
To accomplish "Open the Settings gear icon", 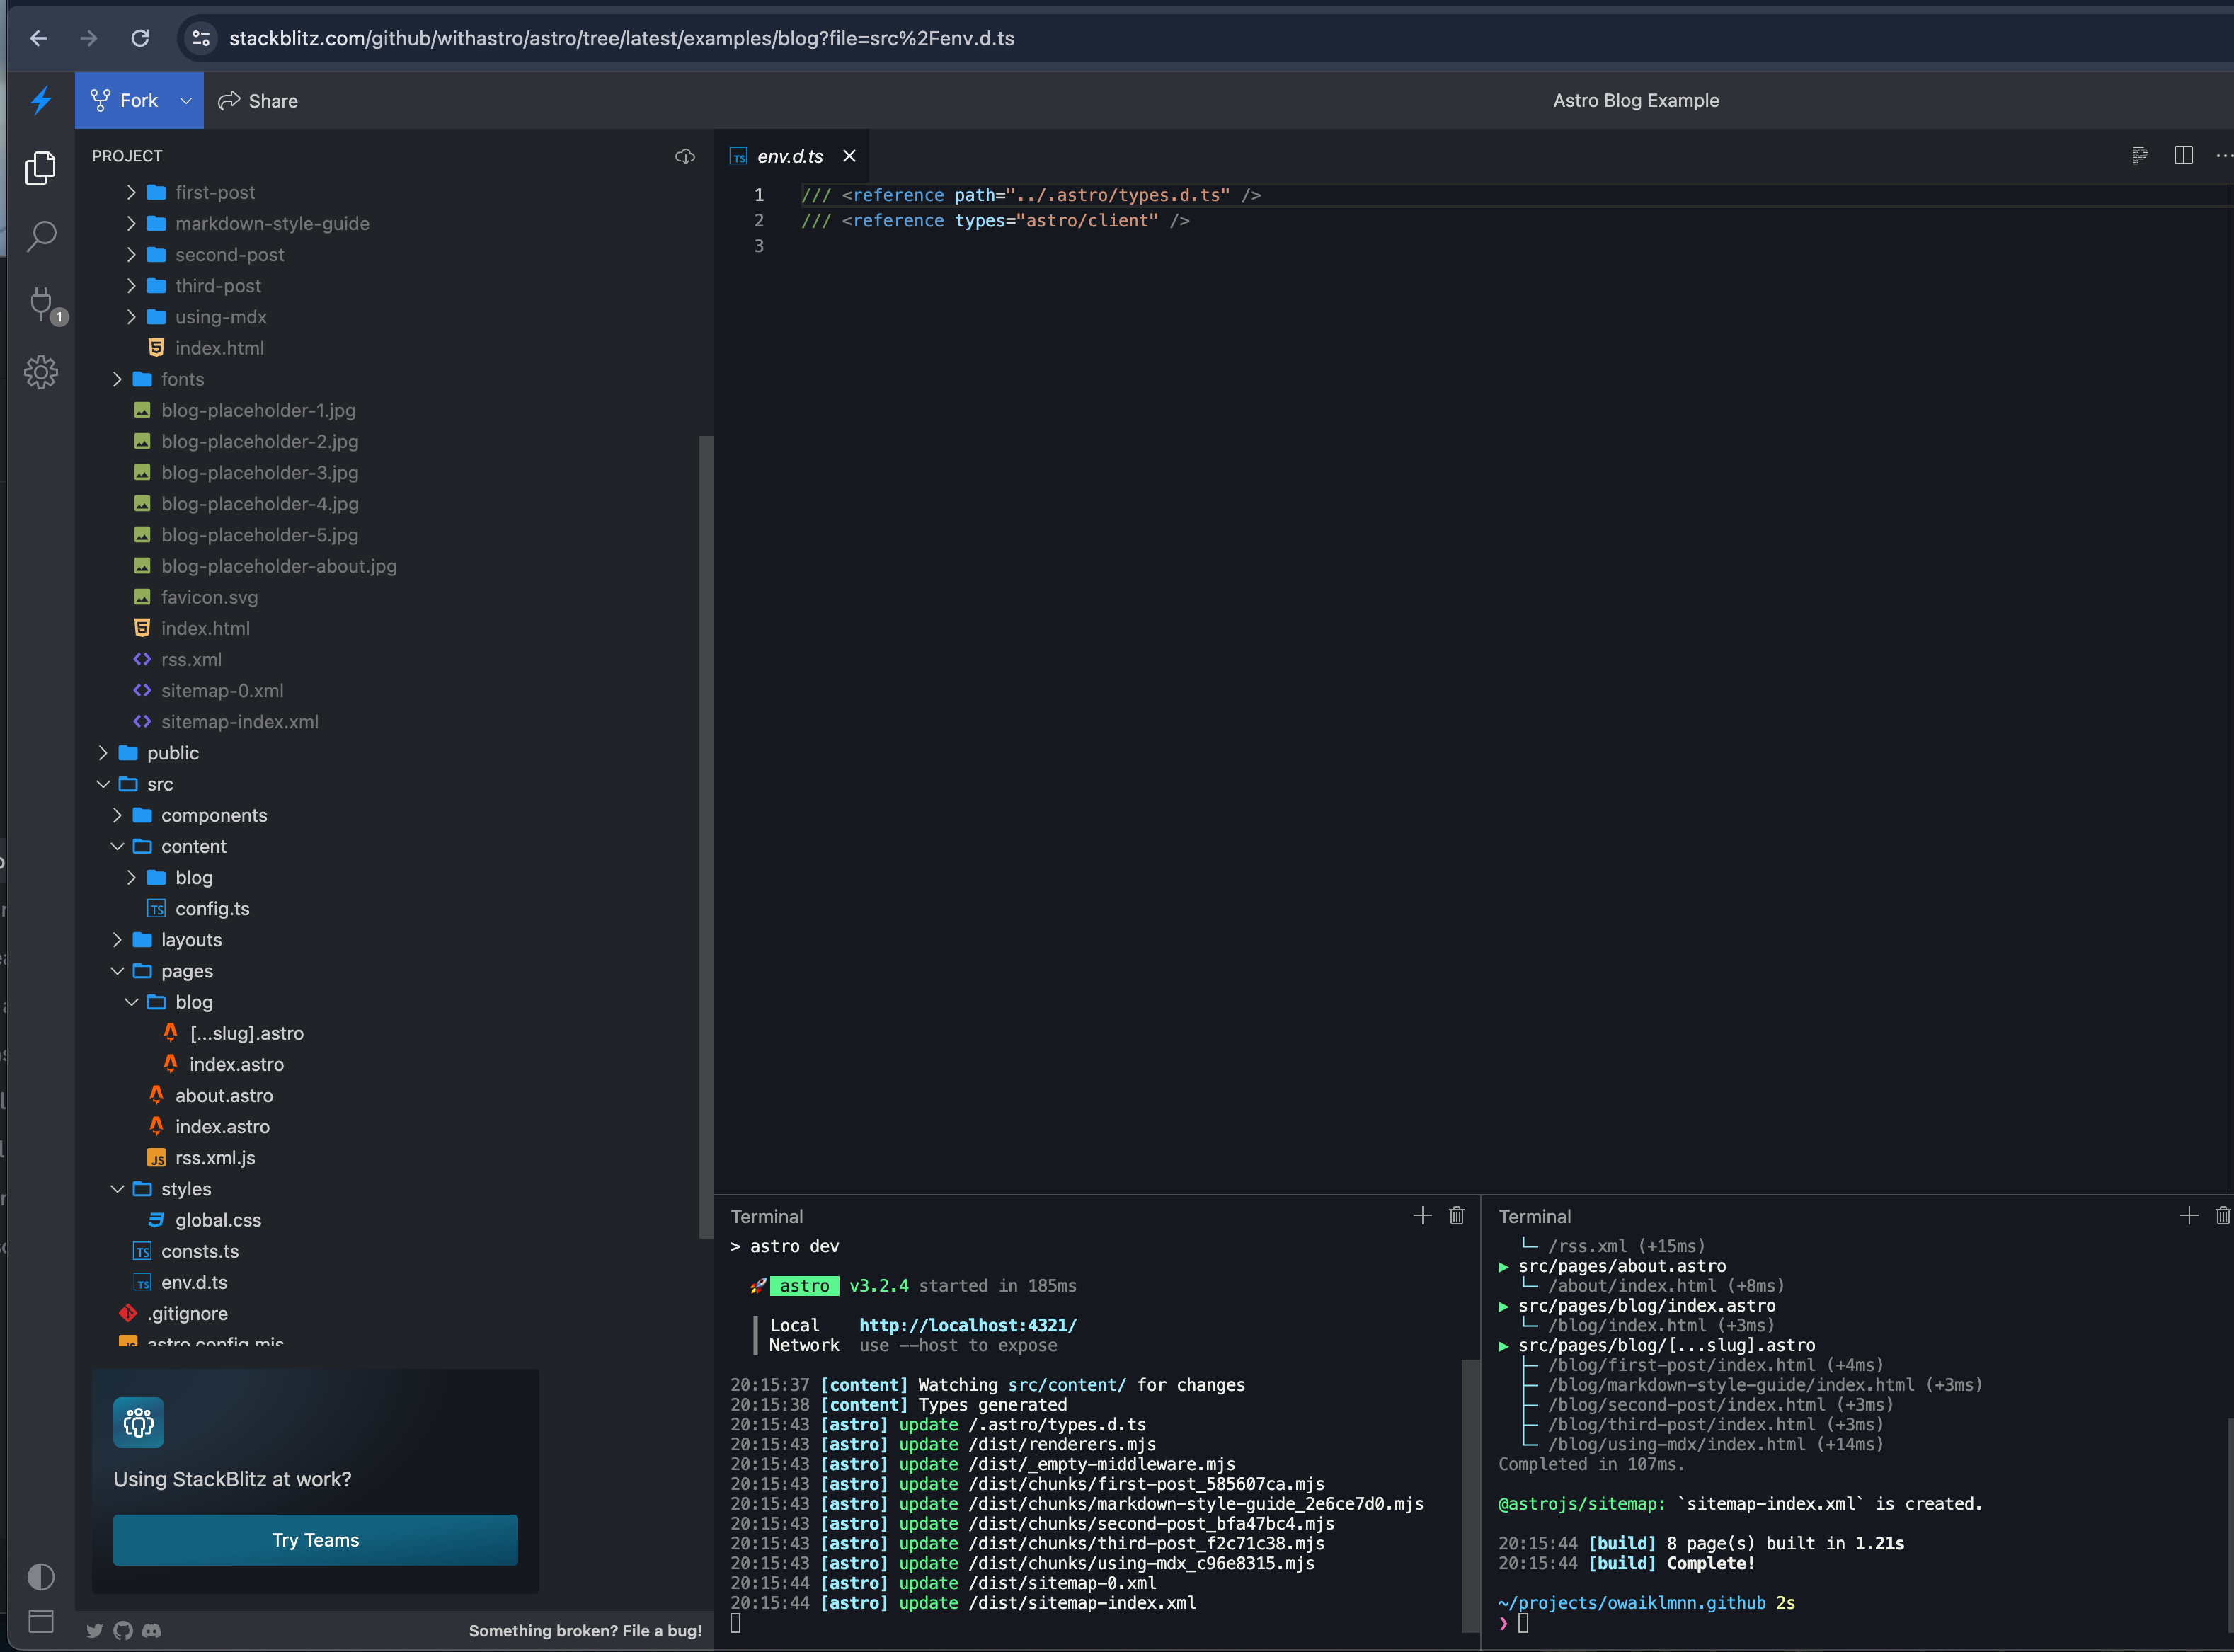I will (41, 372).
